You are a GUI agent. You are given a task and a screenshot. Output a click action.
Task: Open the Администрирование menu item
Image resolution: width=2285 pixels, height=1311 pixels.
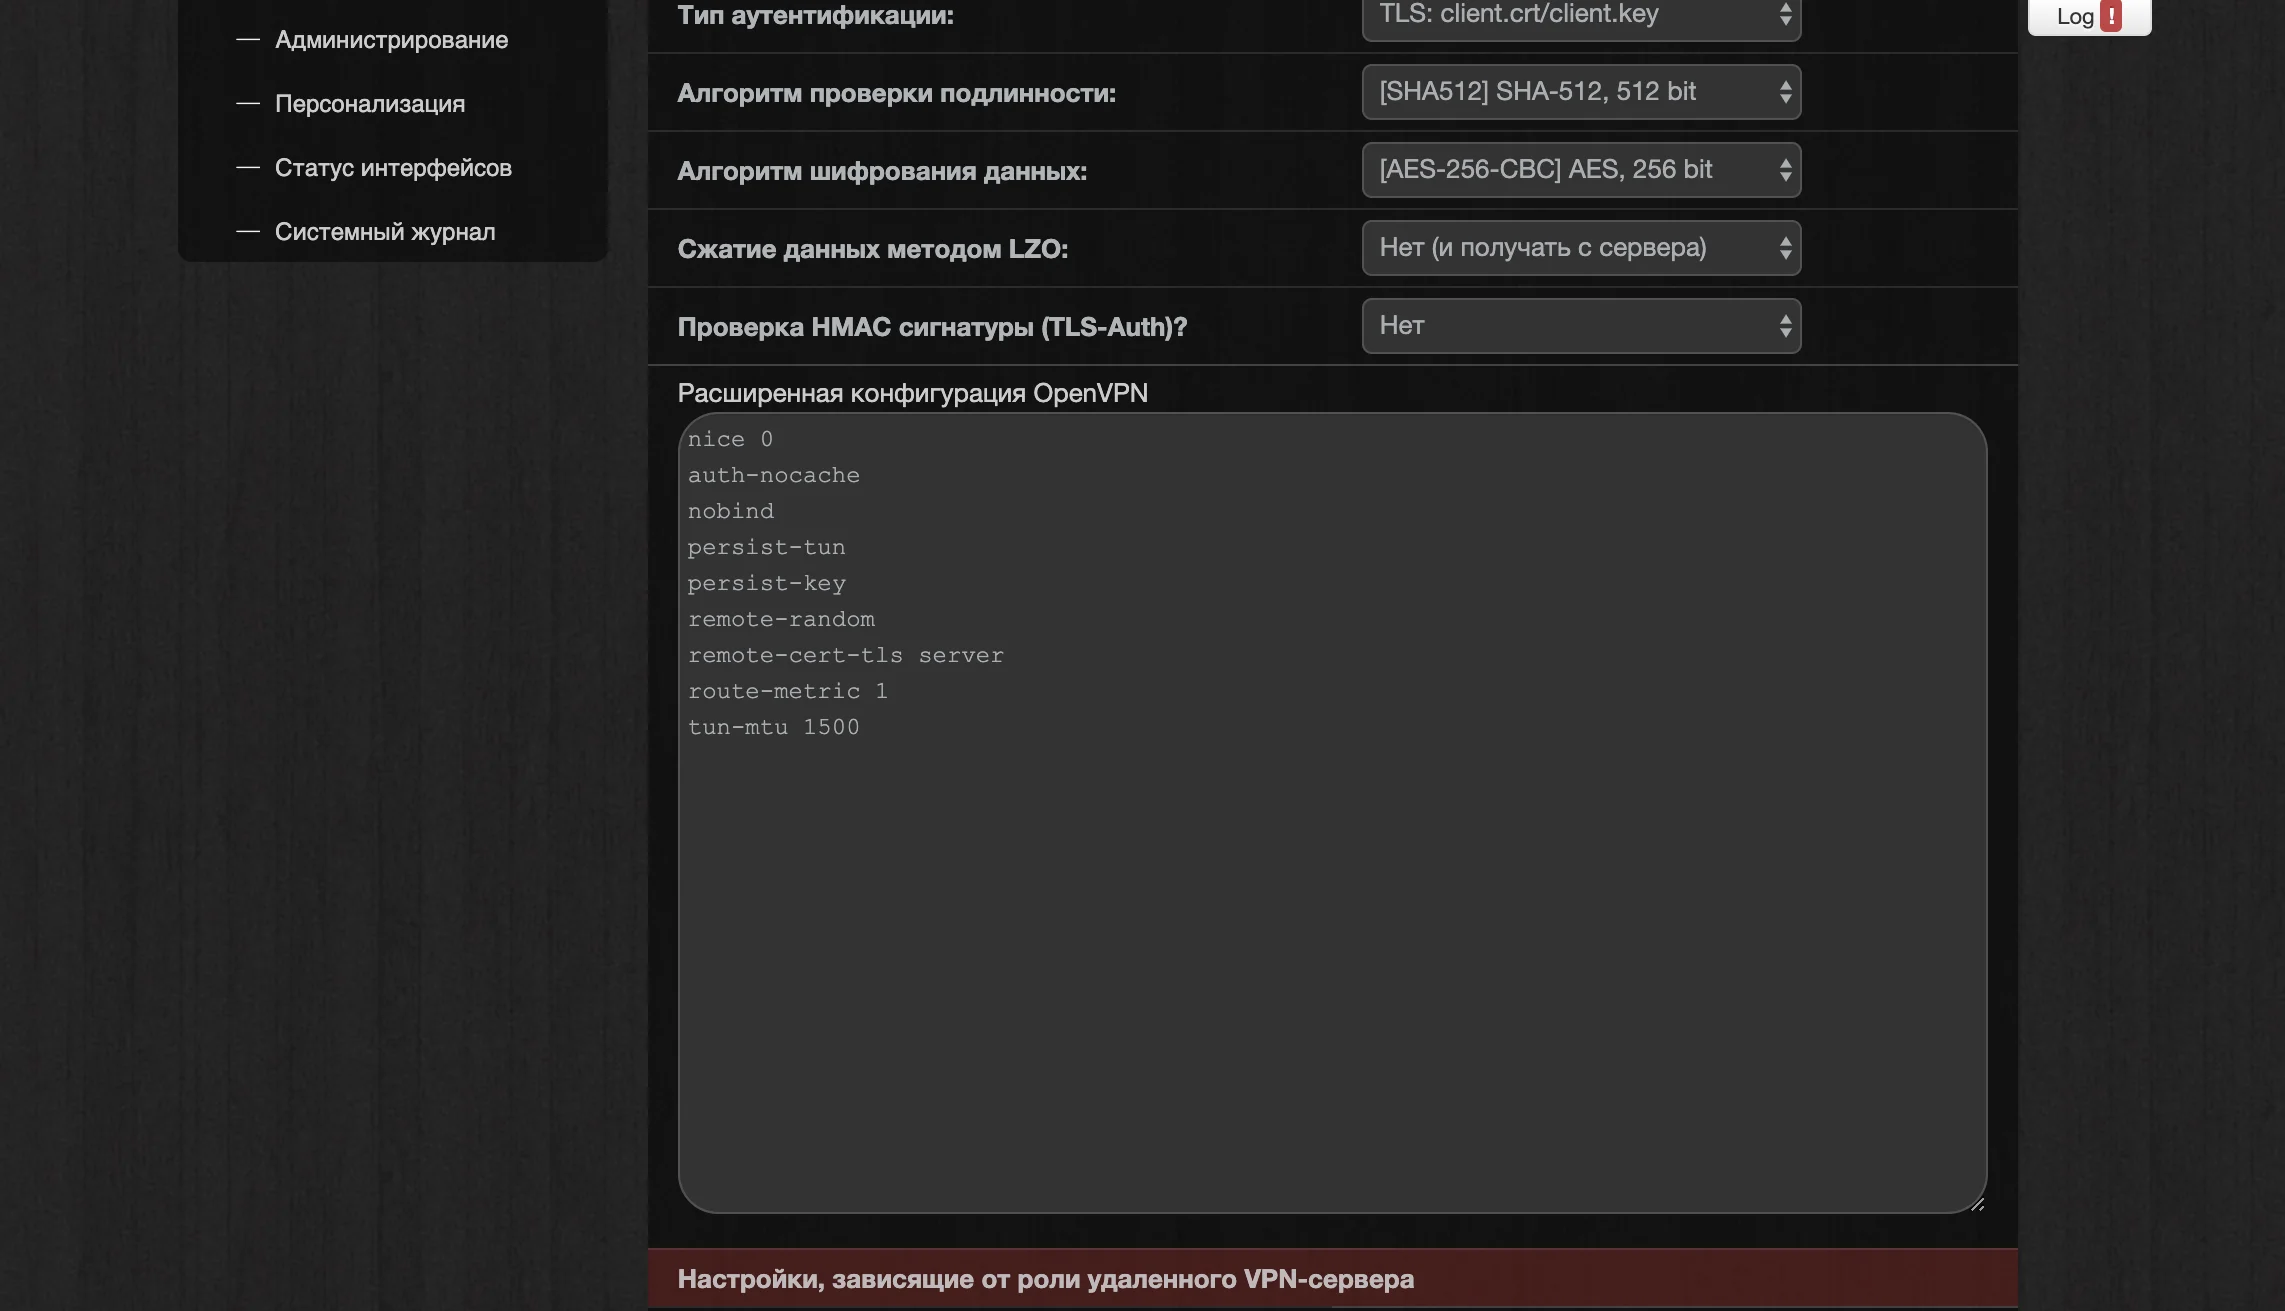pyautogui.click(x=391, y=40)
